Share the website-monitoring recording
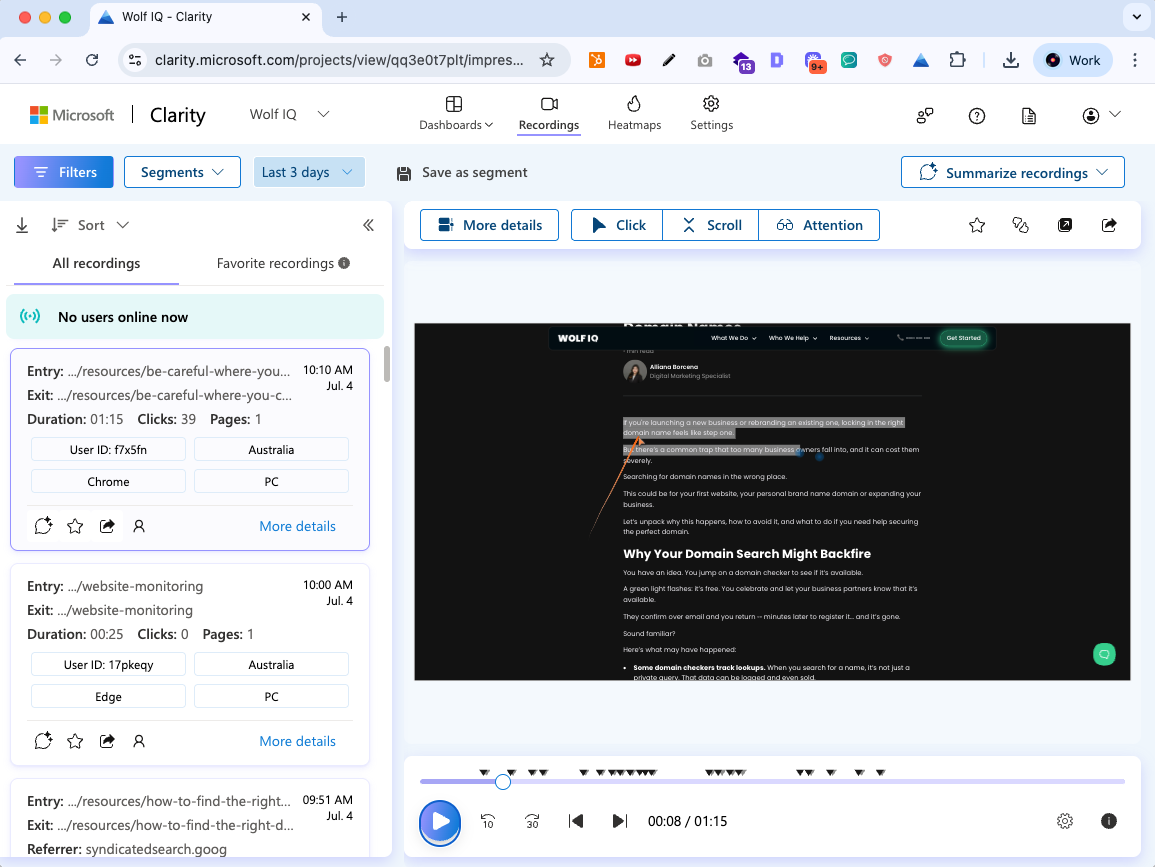This screenshot has width=1155, height=867. 107,741
